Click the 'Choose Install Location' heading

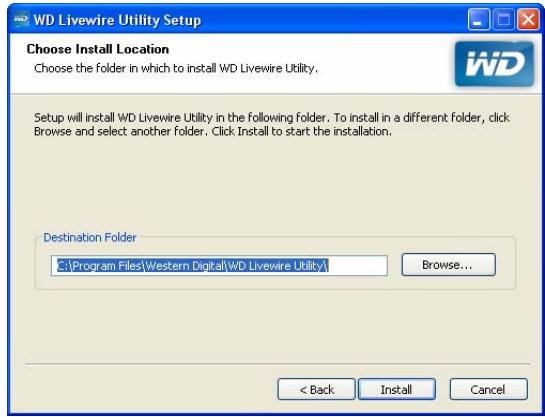coord(98,49)
